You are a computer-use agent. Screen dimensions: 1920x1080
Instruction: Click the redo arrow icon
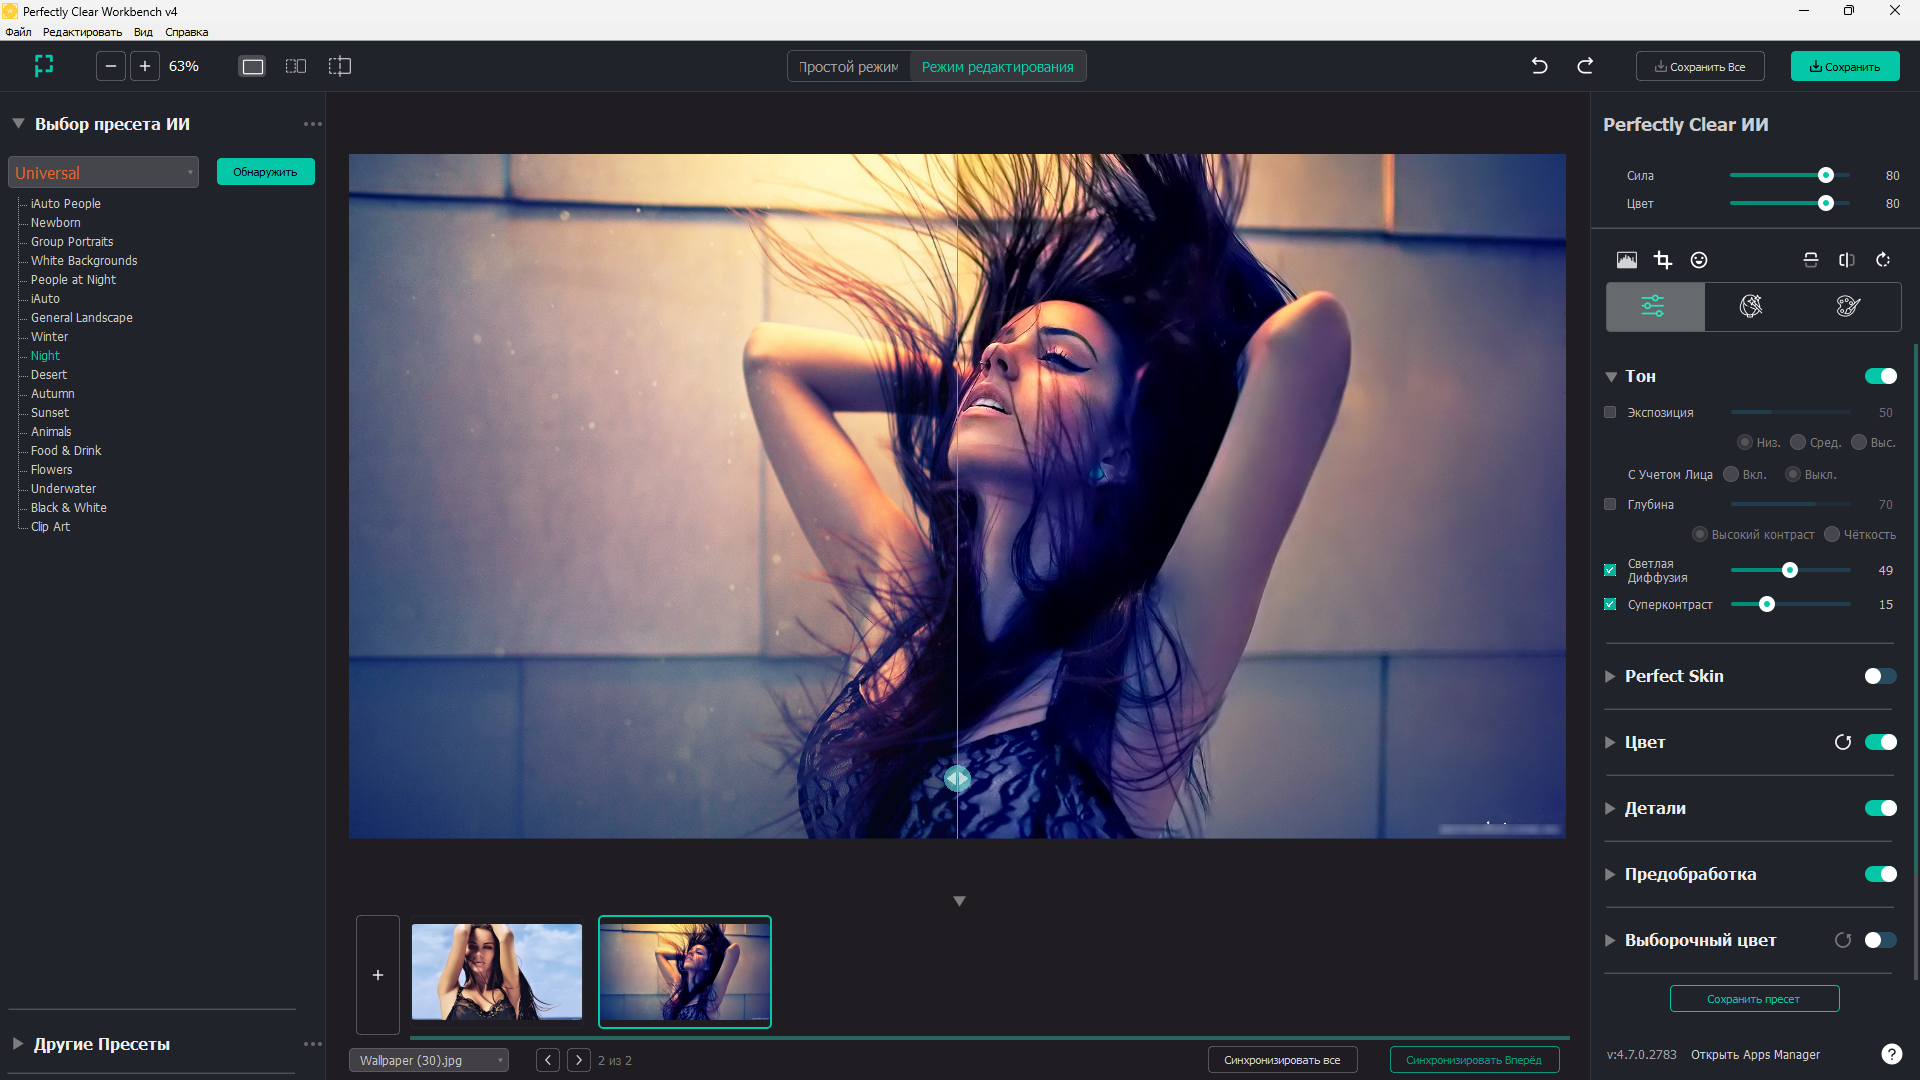1585,66
